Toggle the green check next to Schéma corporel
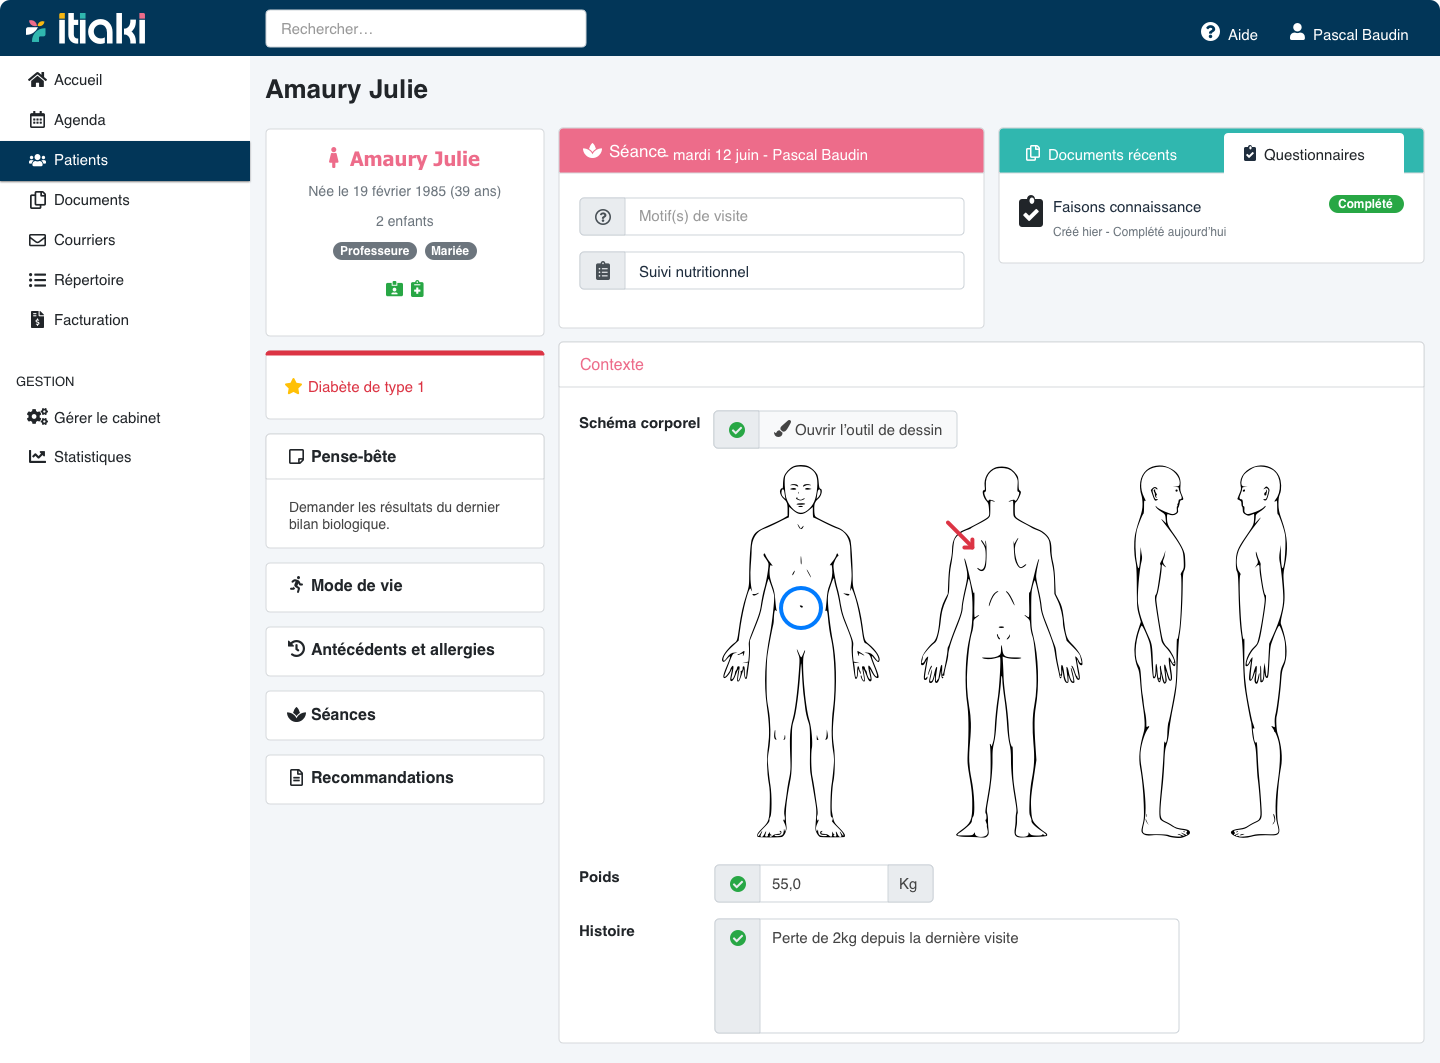This screenshot has width=1440, height=1063. coord(737,430)
